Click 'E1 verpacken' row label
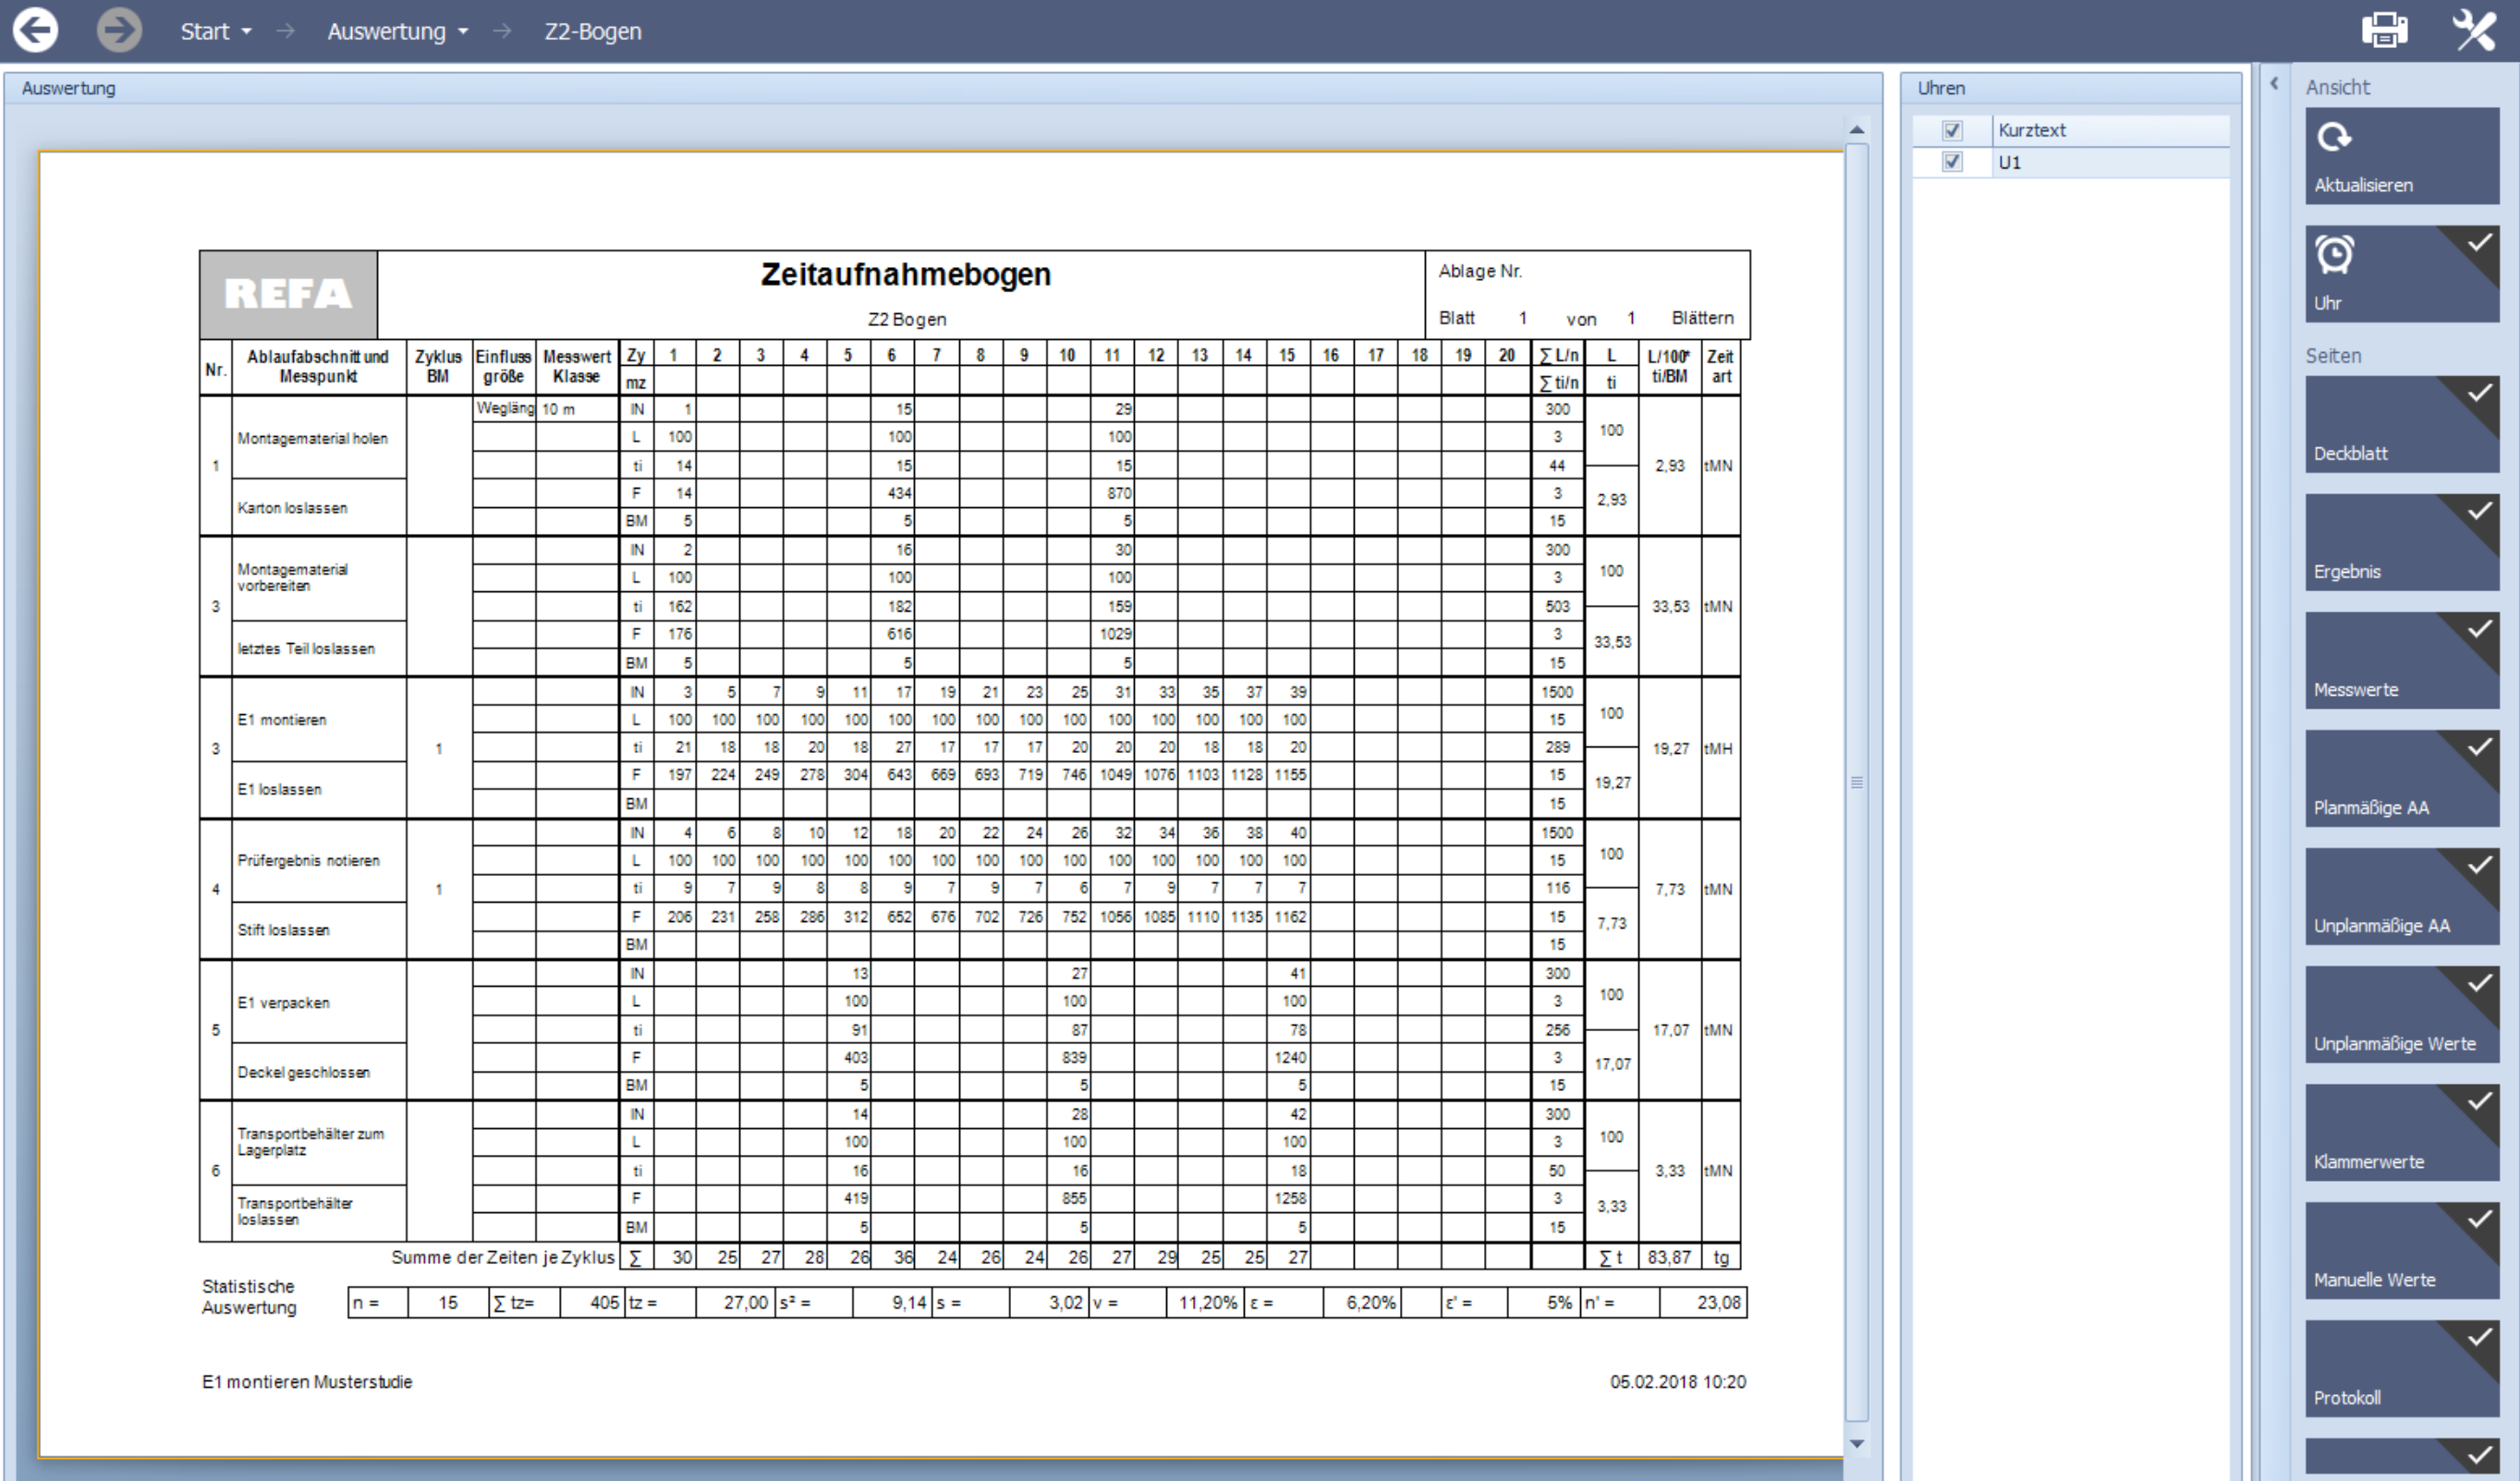The image size is (2520, 1481). (x=283, y=1003)
